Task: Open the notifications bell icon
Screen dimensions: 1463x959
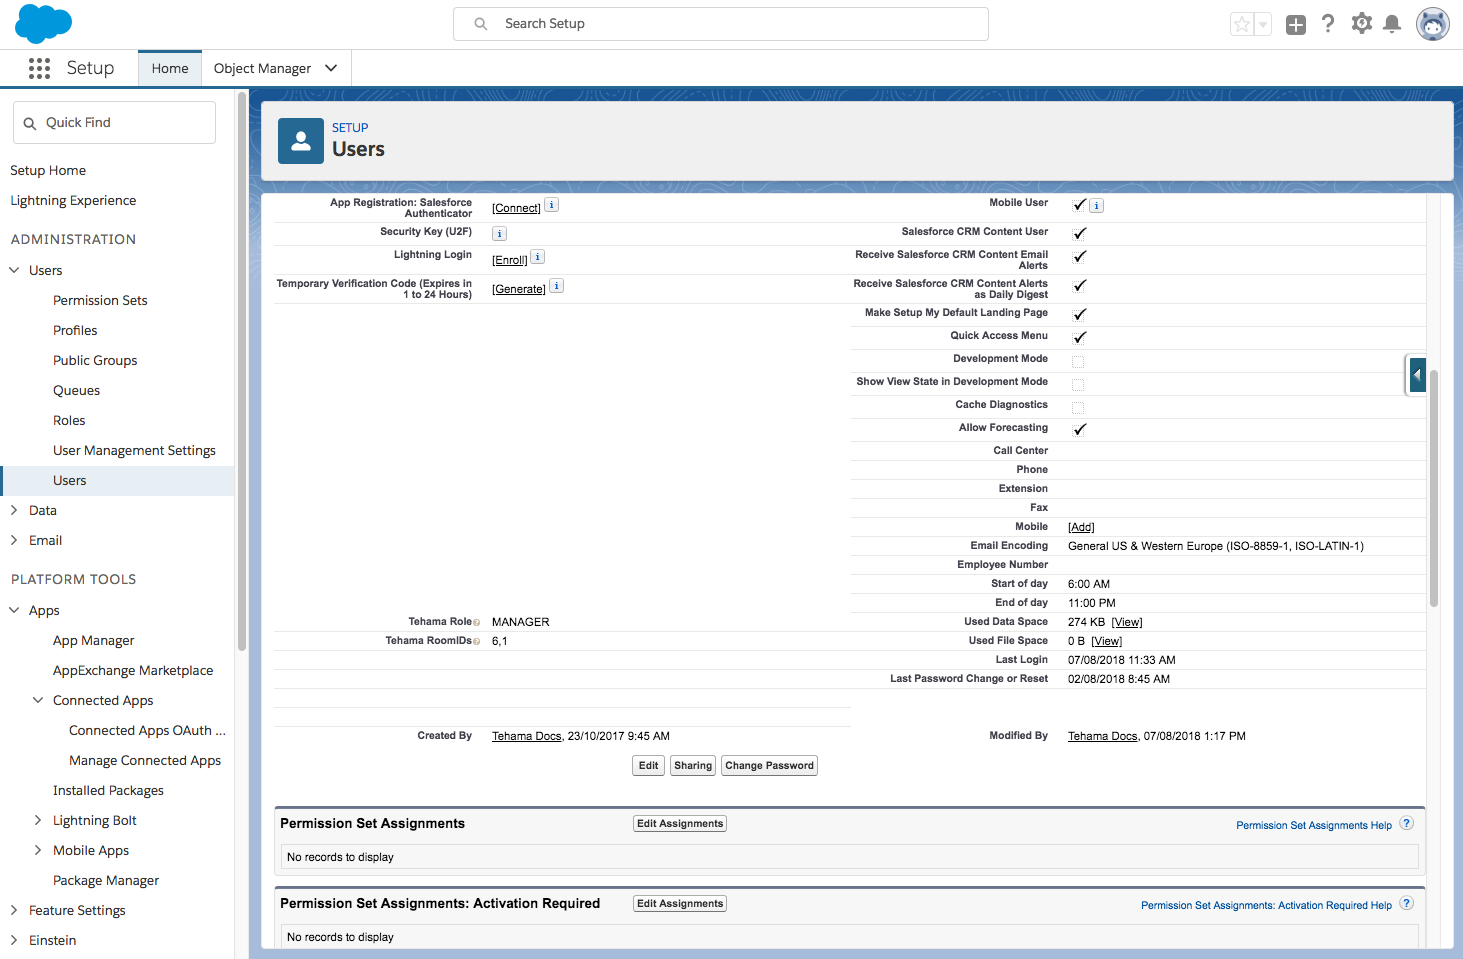Action: [x=1392, y=24]
